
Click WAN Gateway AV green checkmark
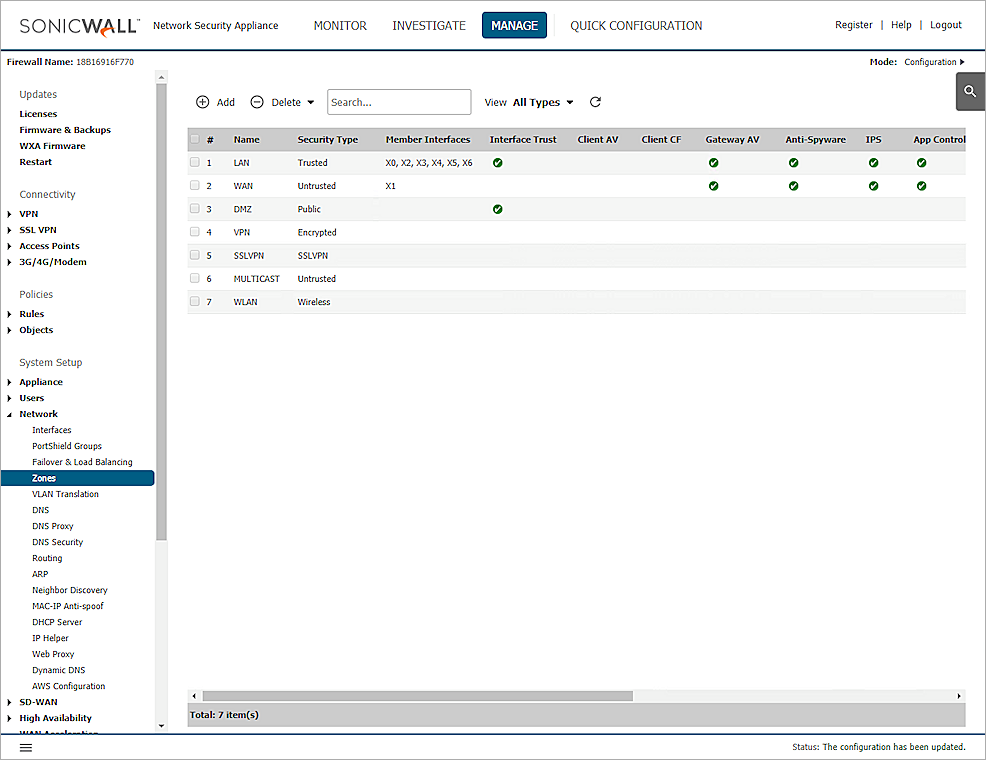pyautogui.click(x=713, y=185)
